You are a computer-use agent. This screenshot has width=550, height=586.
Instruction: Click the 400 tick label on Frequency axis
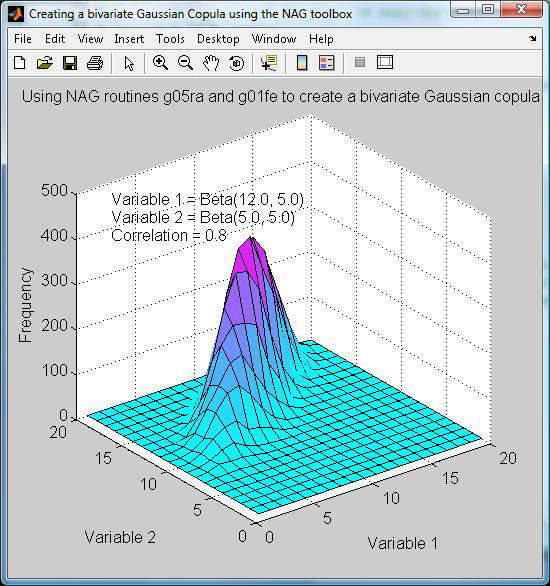(54, 235)
